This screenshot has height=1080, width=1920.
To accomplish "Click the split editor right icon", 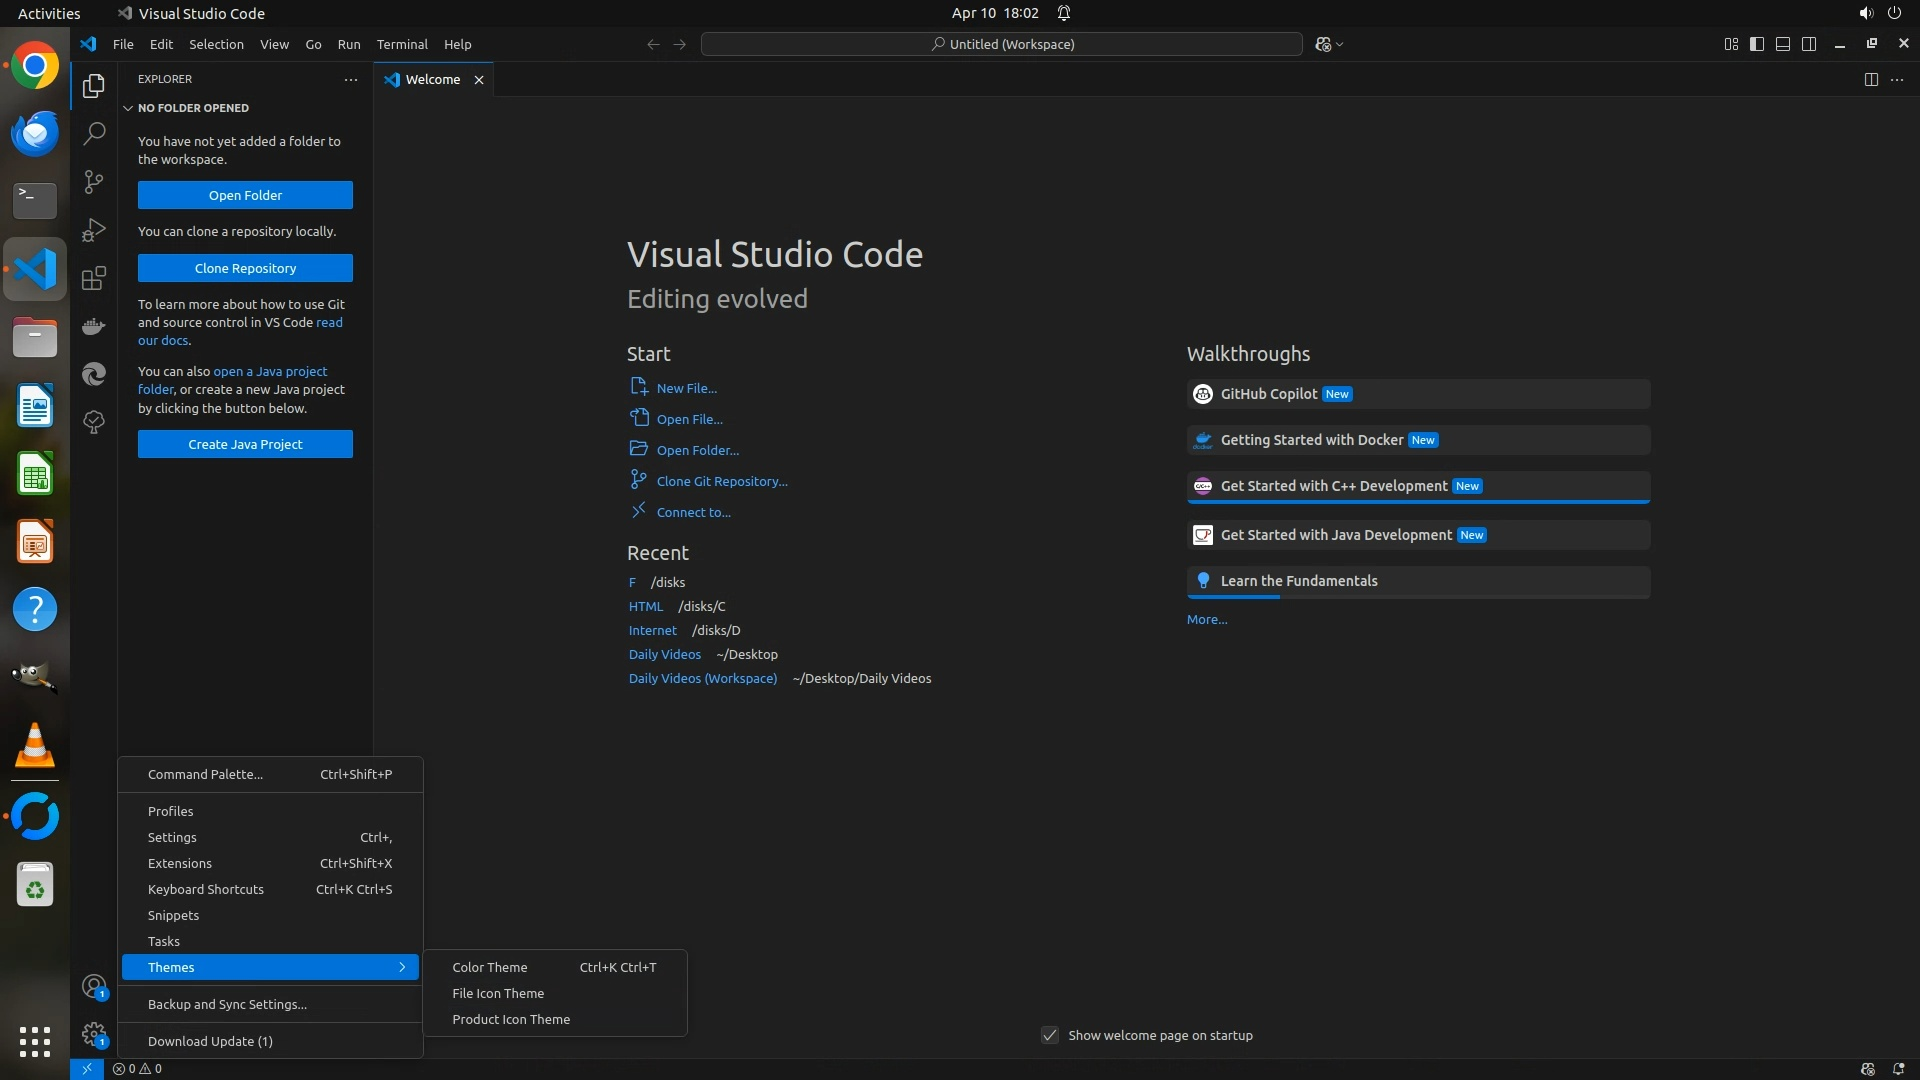I will tap(1870, 79).
